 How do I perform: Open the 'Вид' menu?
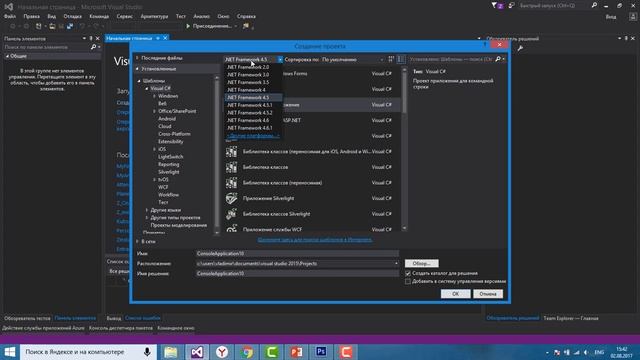(x=51, y=16)
